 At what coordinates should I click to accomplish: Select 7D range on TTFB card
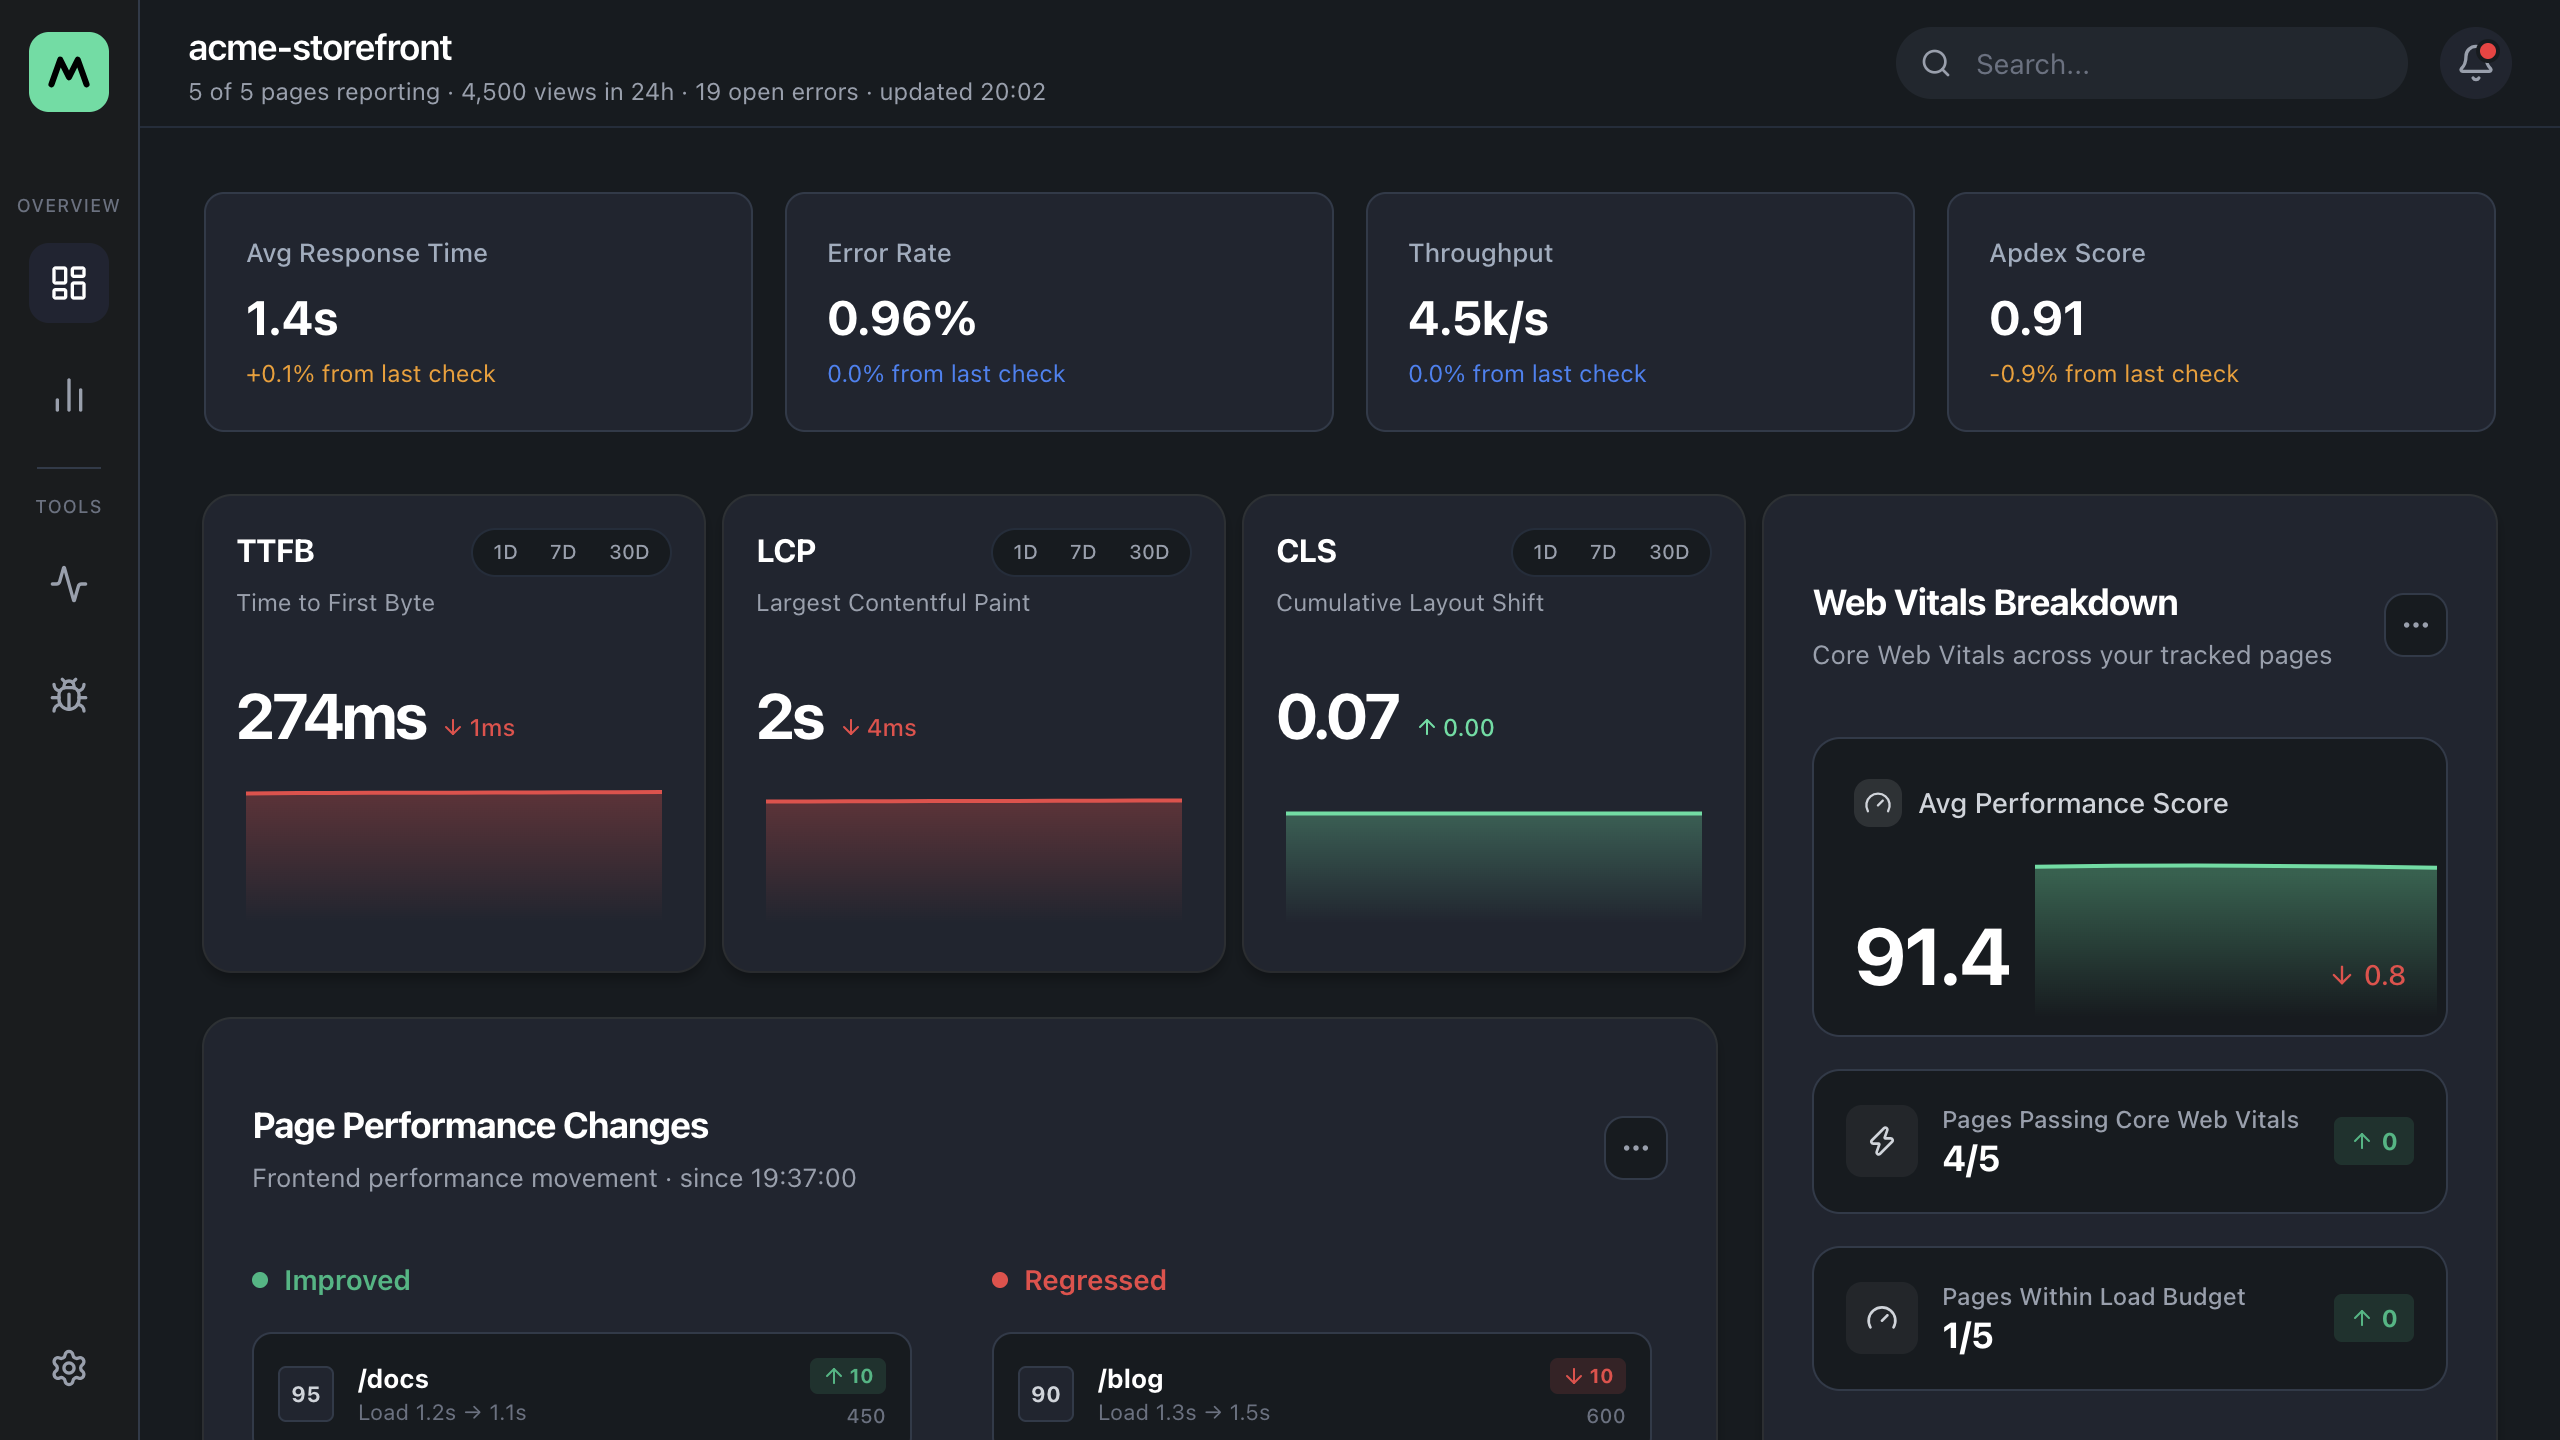point(563,552)
